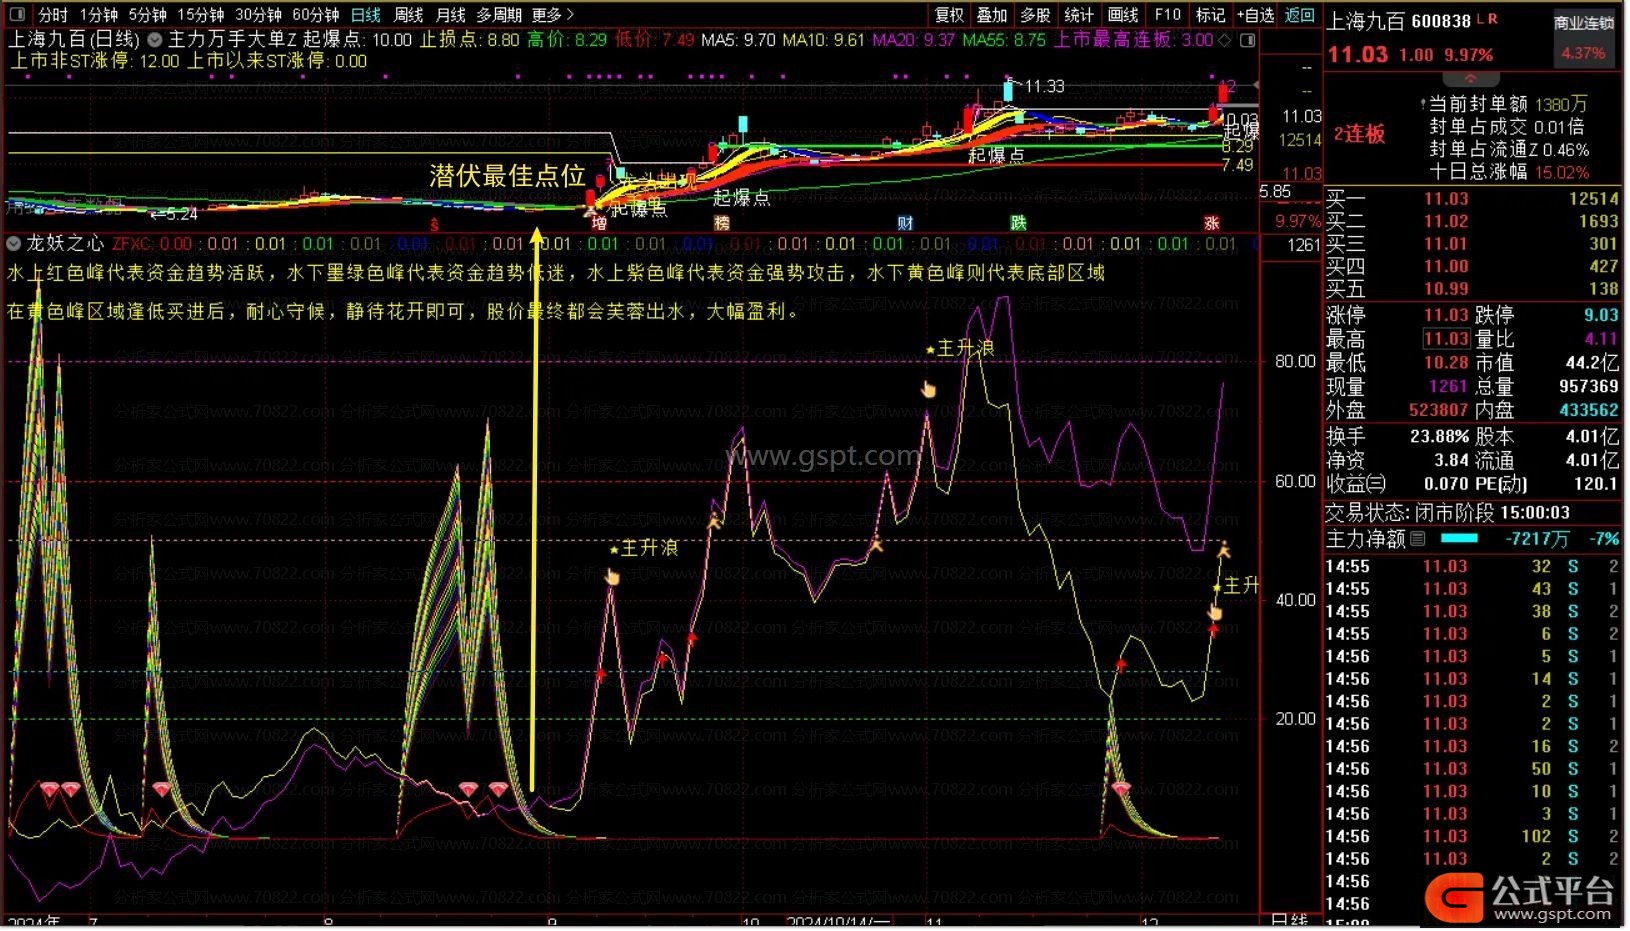Select the 5分钟 period

coord(148,14)
